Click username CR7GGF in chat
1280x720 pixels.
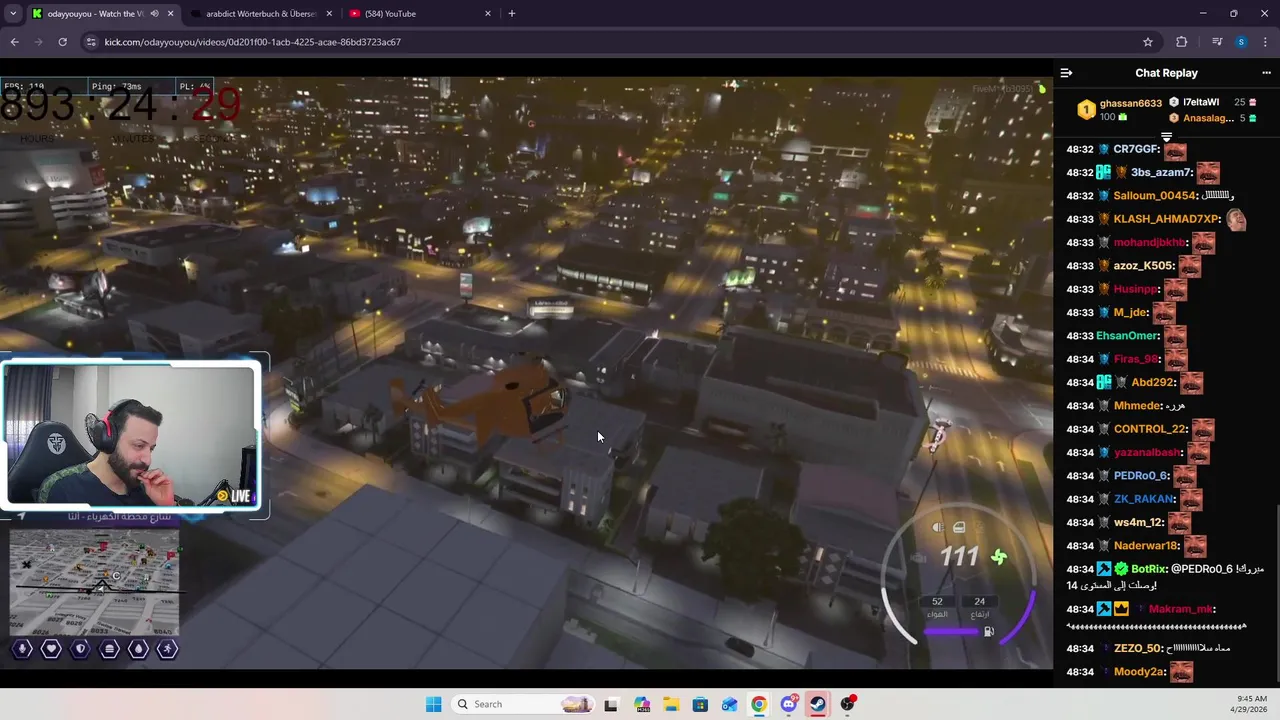coord(1136,149)
